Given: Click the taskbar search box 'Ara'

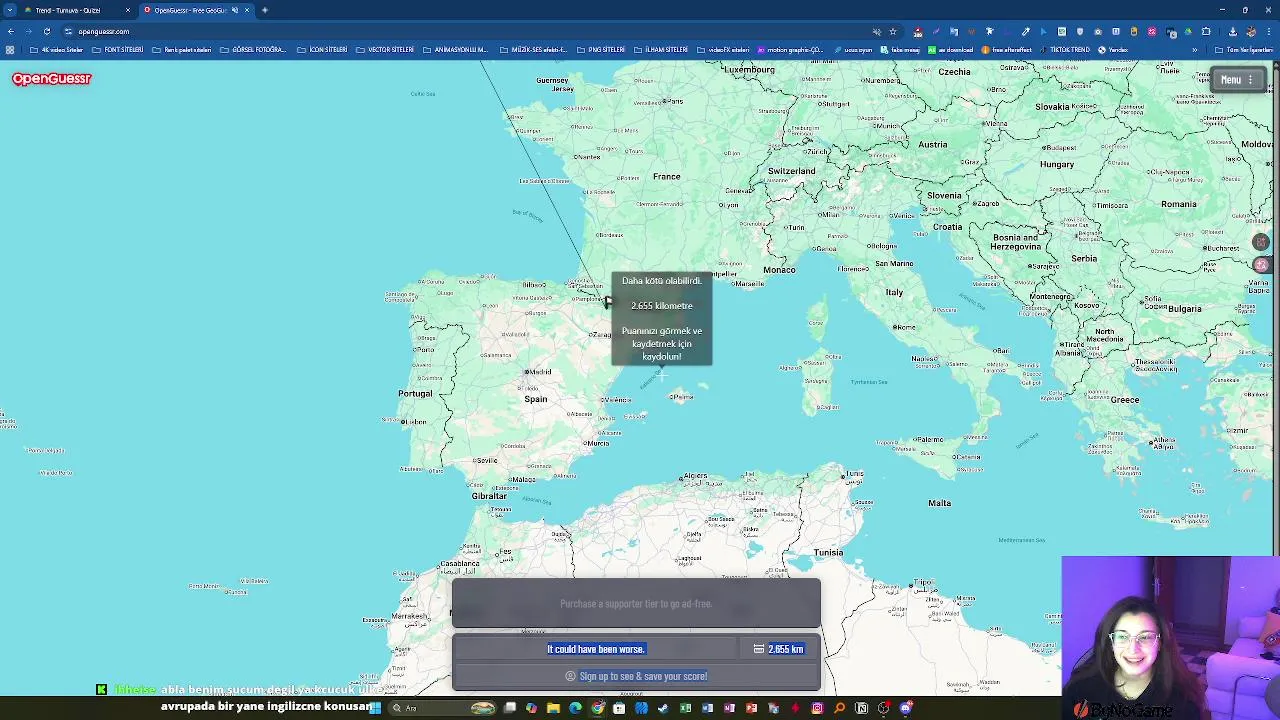Looking at the screenshot, I should (x=443, y=708).
